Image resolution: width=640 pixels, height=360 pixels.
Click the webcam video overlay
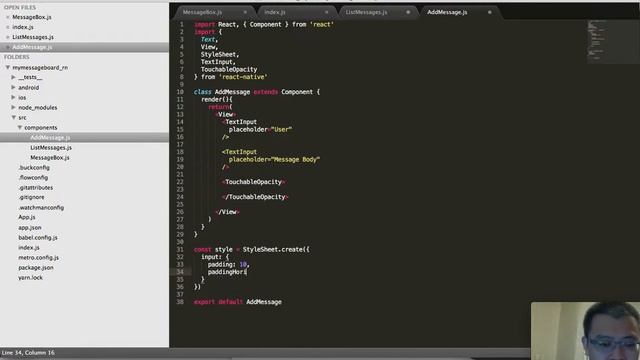point(585,331)
